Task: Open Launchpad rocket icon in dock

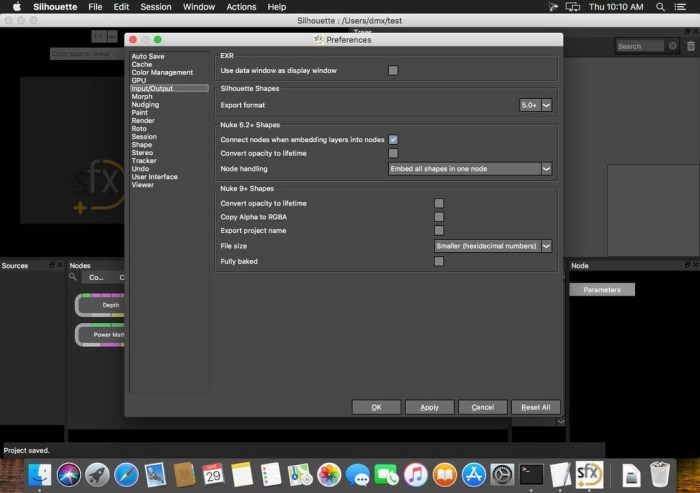Action: tap(97, 475)
